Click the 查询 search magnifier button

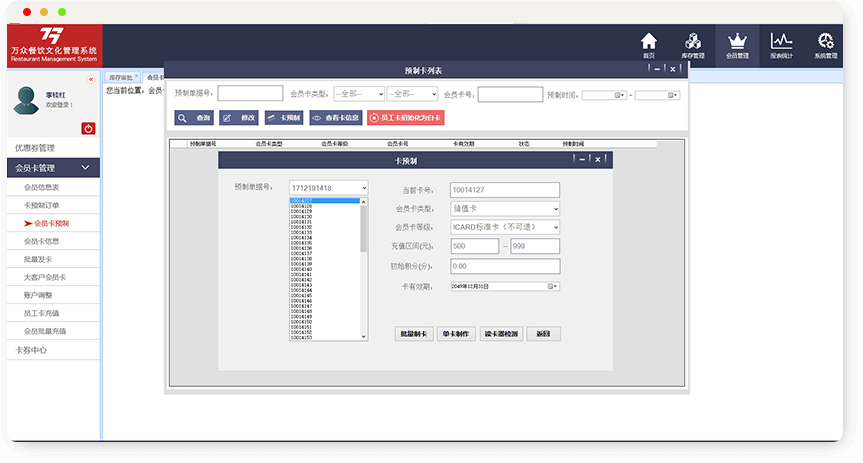tap(194, 118)
